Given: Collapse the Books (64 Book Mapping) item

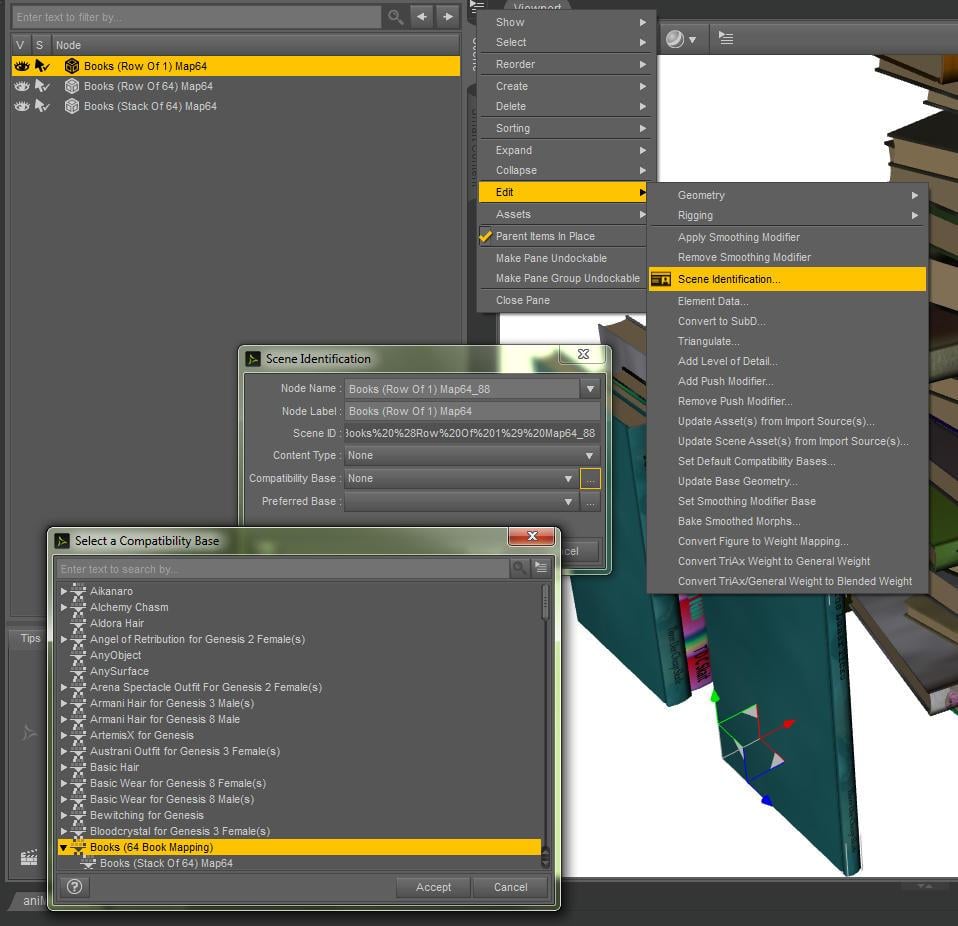Looking at the screenshot, I should pyautogui.click(x=64, y=847).
